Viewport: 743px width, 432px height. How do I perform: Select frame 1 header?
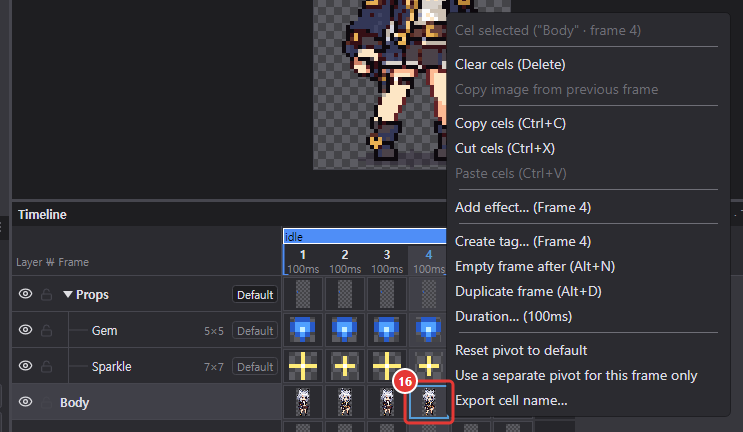coord(303,261)
